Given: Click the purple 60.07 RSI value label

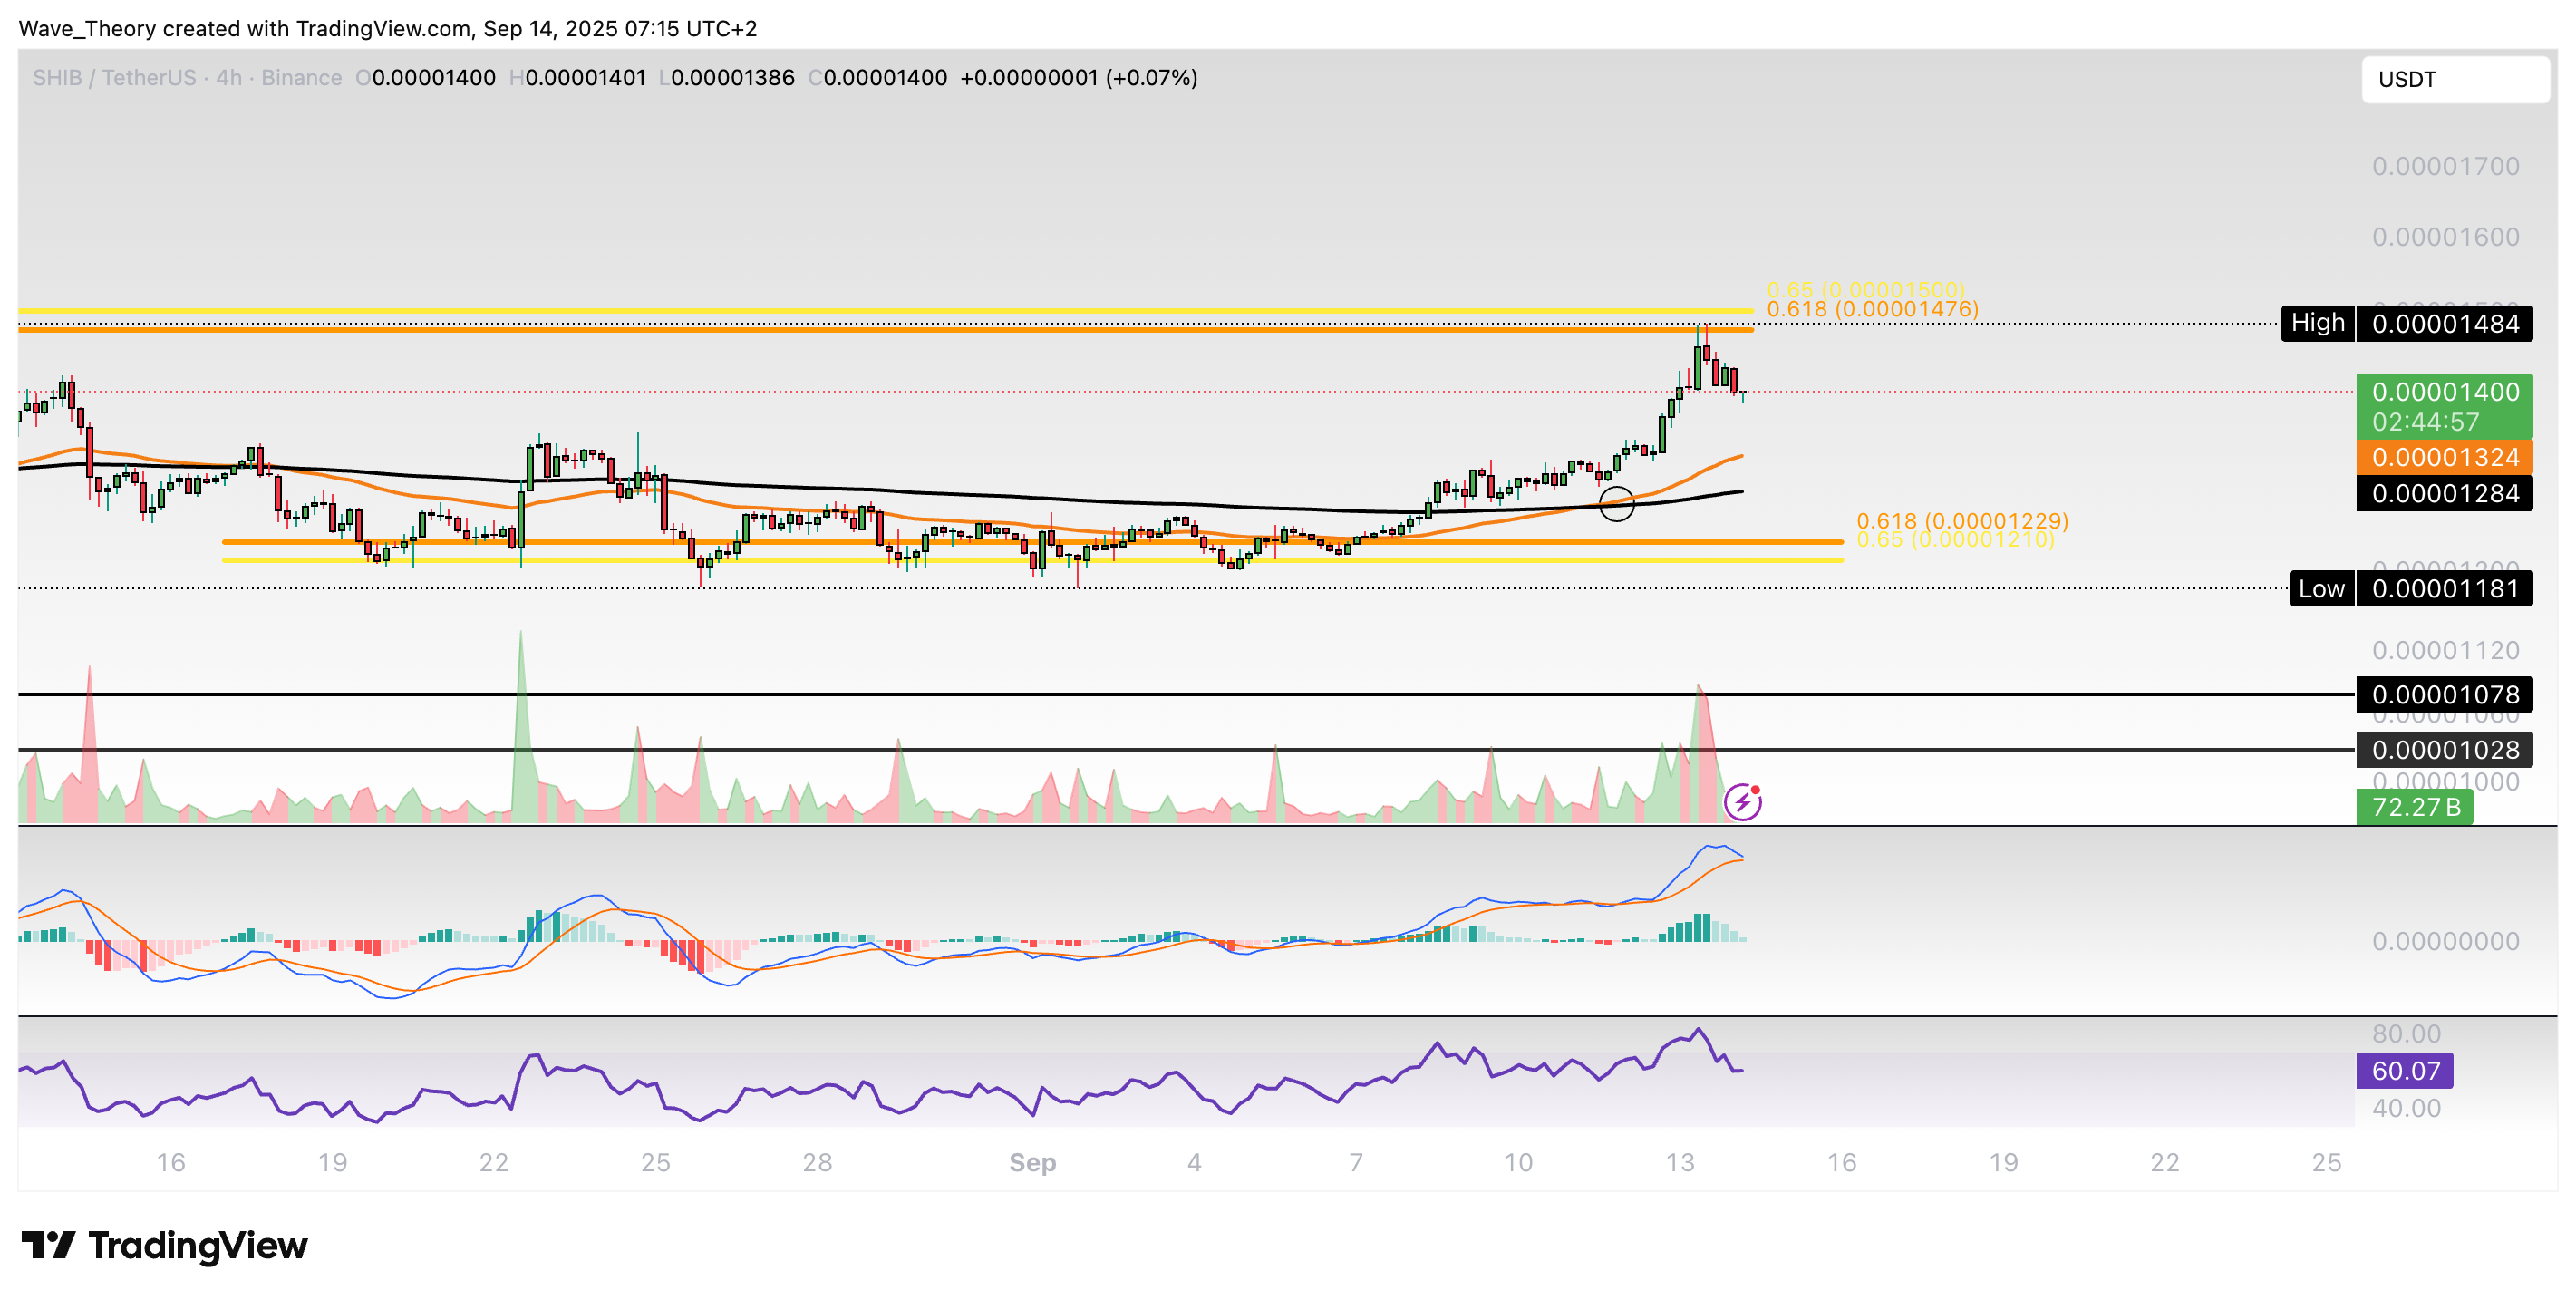Looking at the screenshot, I should pyautogui.click(x=2404, y=1071).
